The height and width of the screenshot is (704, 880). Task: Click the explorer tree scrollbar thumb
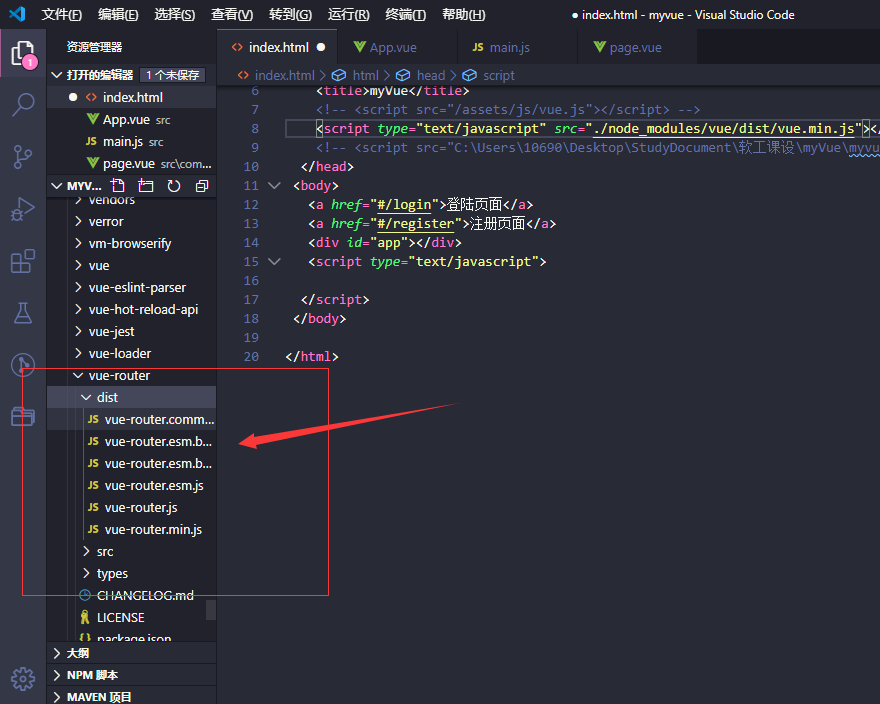pos(211,610)
